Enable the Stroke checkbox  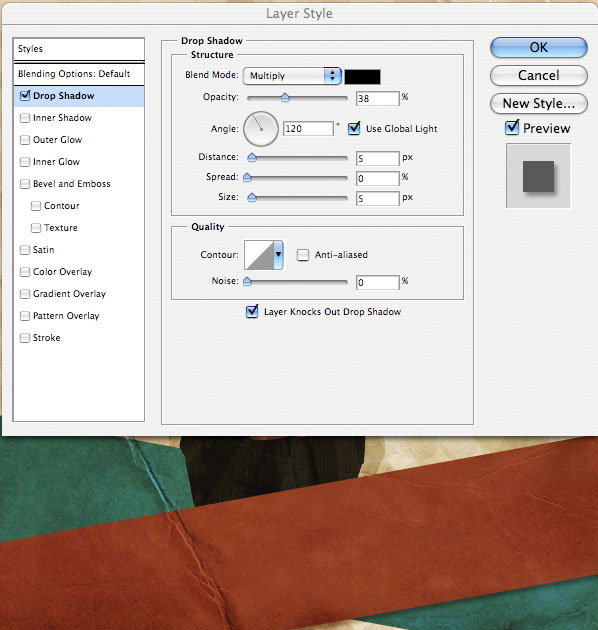(25, 338)
